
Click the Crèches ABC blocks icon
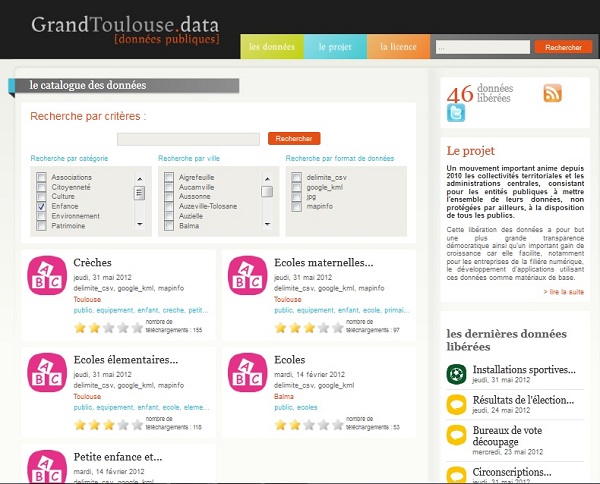47,275
